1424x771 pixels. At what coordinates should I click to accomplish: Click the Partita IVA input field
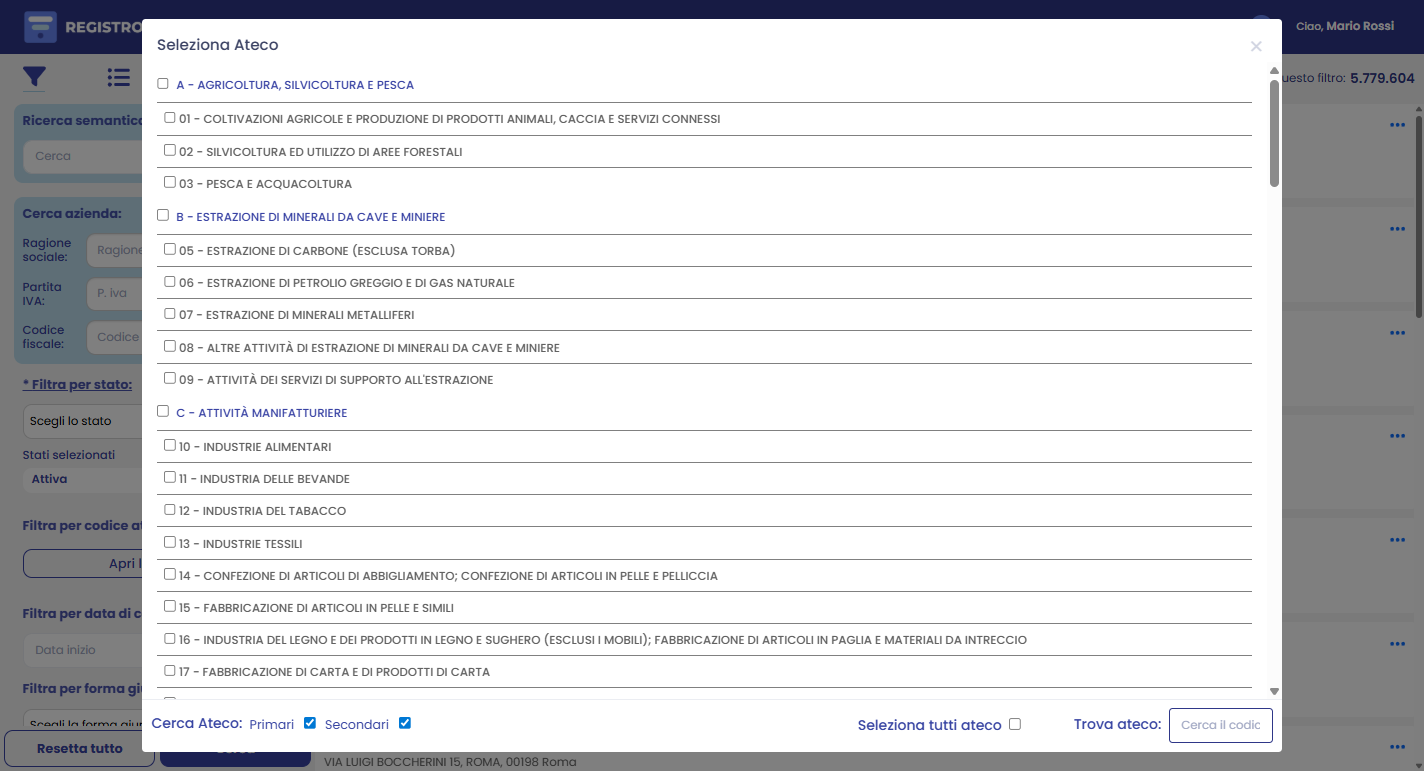(x=115, y=294)
